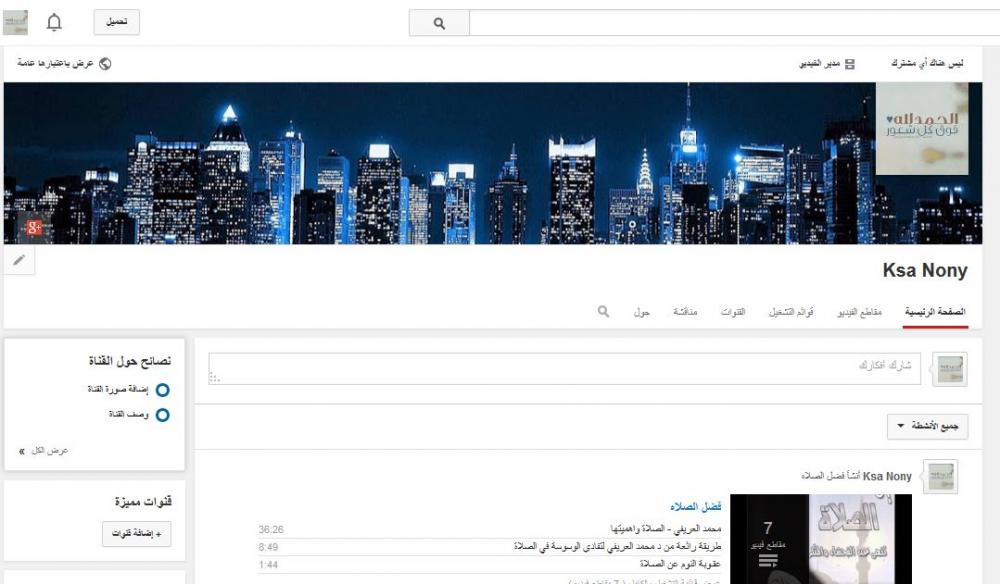Open مدير الفيديو video manager icon
This screenshot has width=1000, height=584.
point(850,63)
